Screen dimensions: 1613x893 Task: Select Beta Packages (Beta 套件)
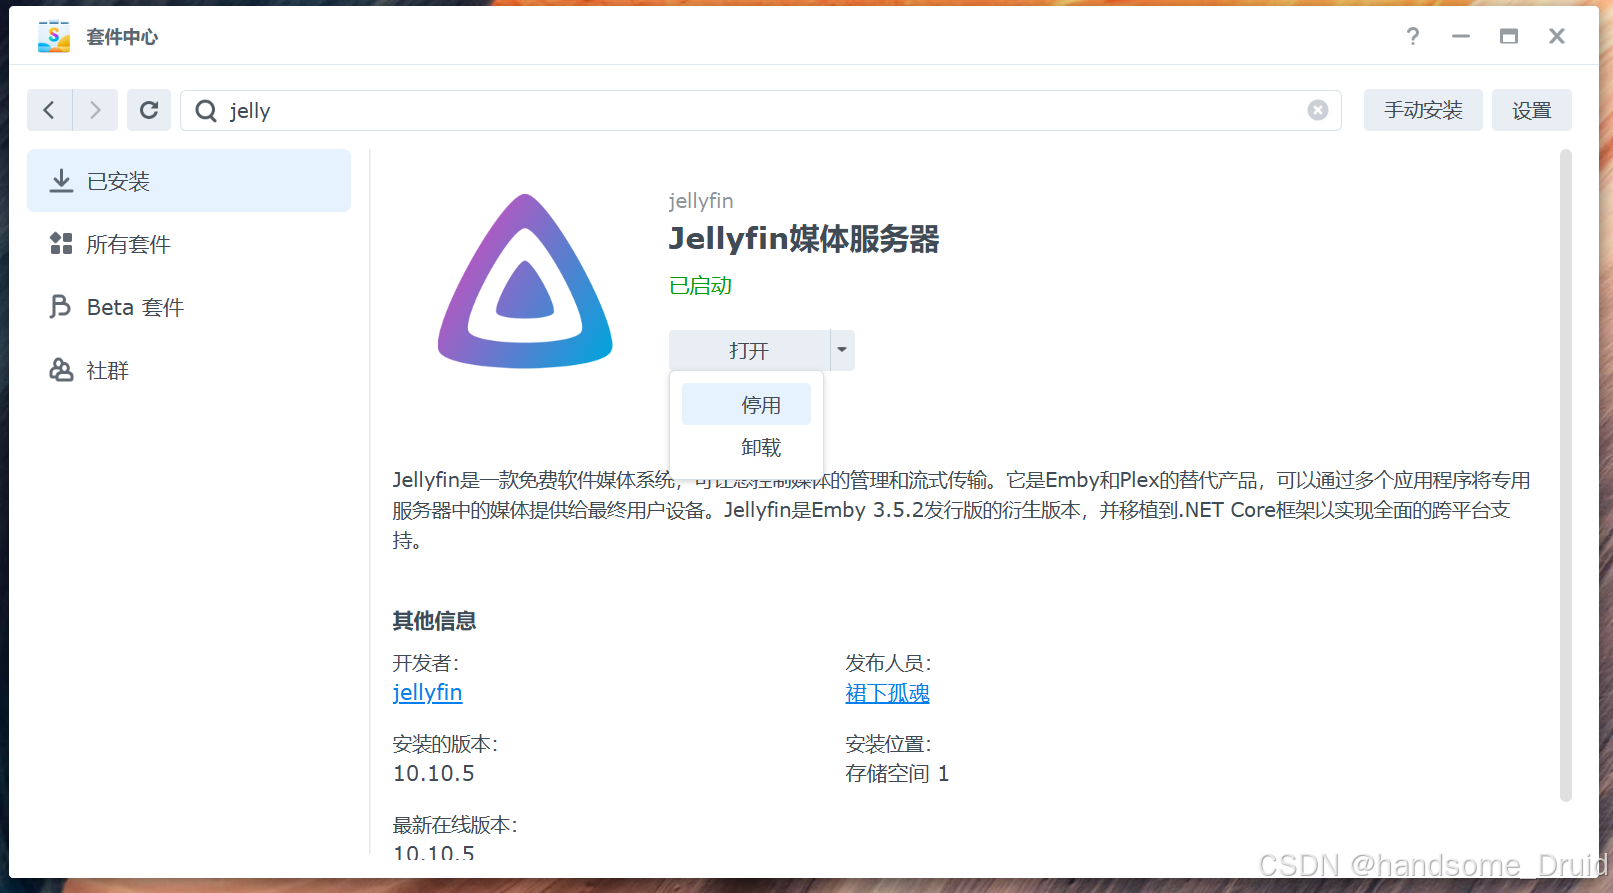click(189, 307)
